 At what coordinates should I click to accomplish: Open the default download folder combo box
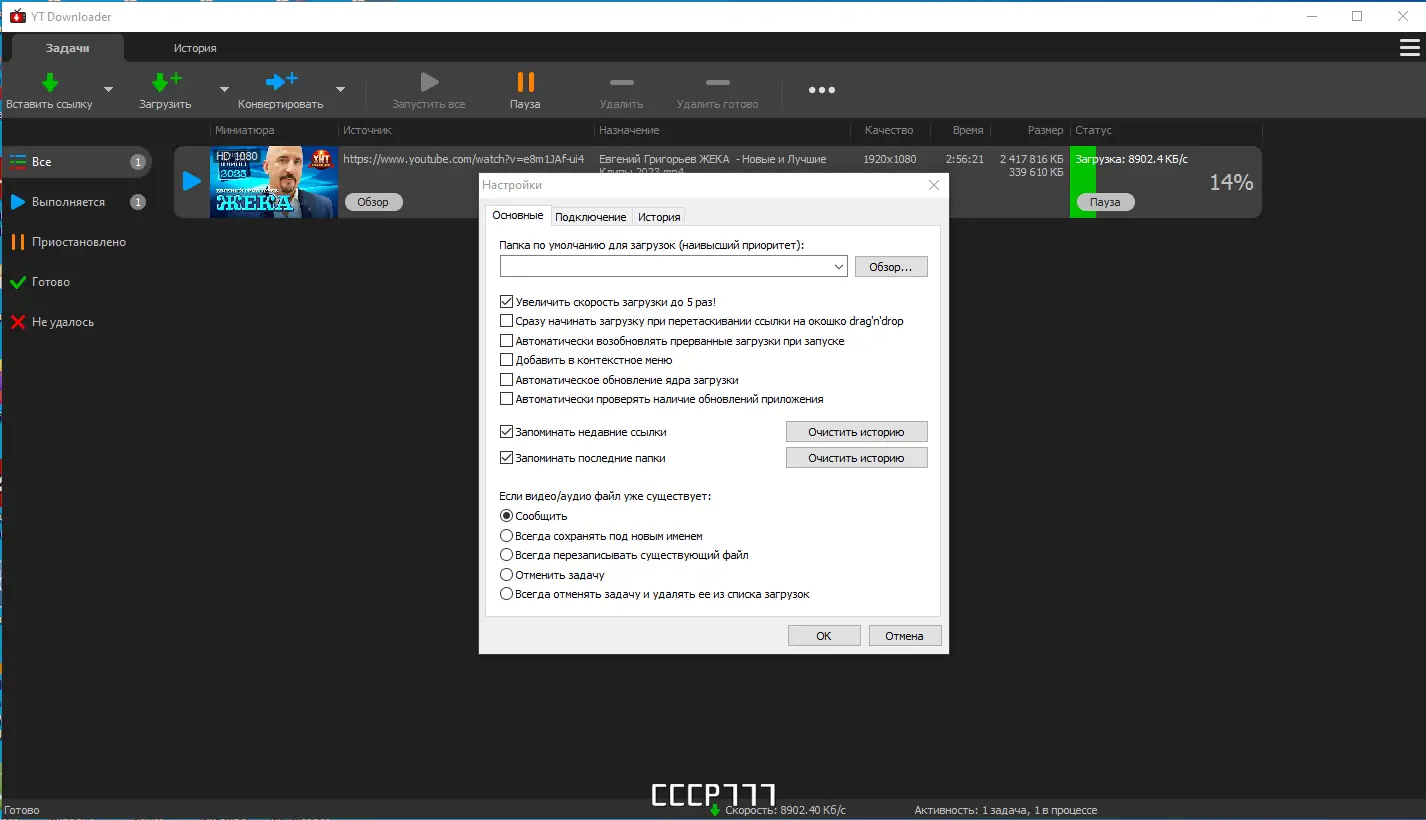[x=674, y=267]
